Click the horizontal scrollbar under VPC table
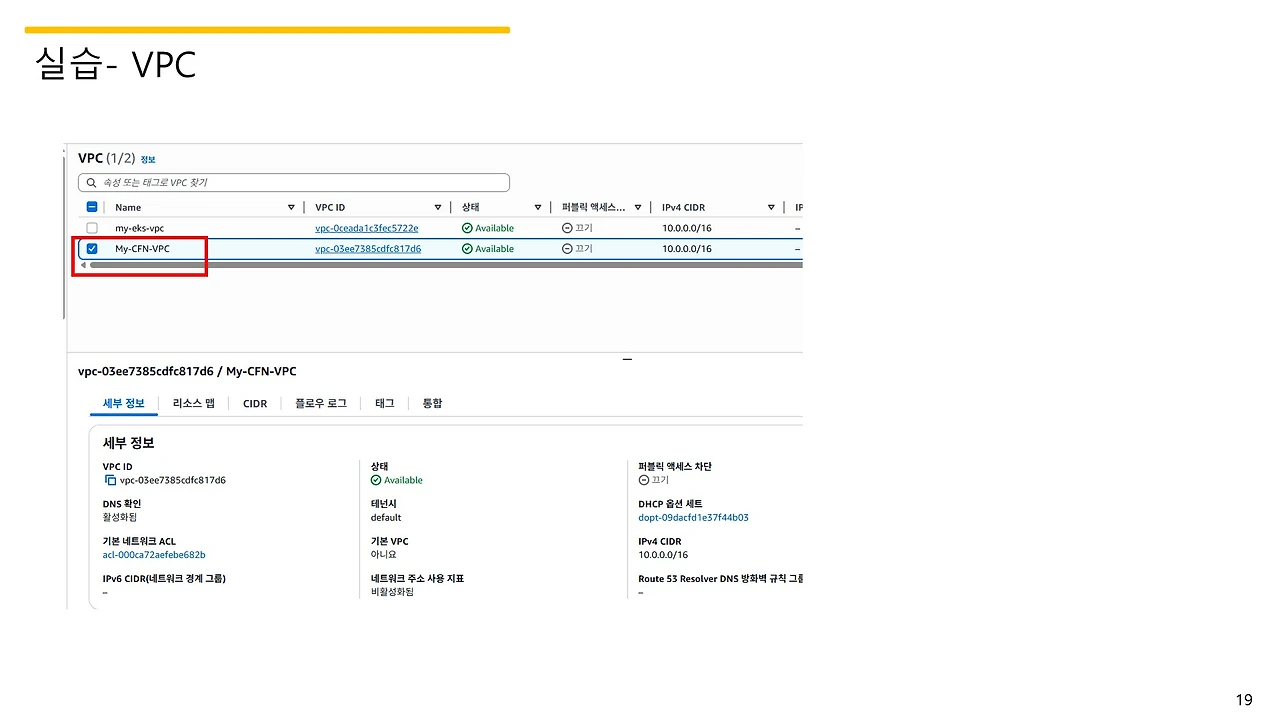 pos(446,265)
